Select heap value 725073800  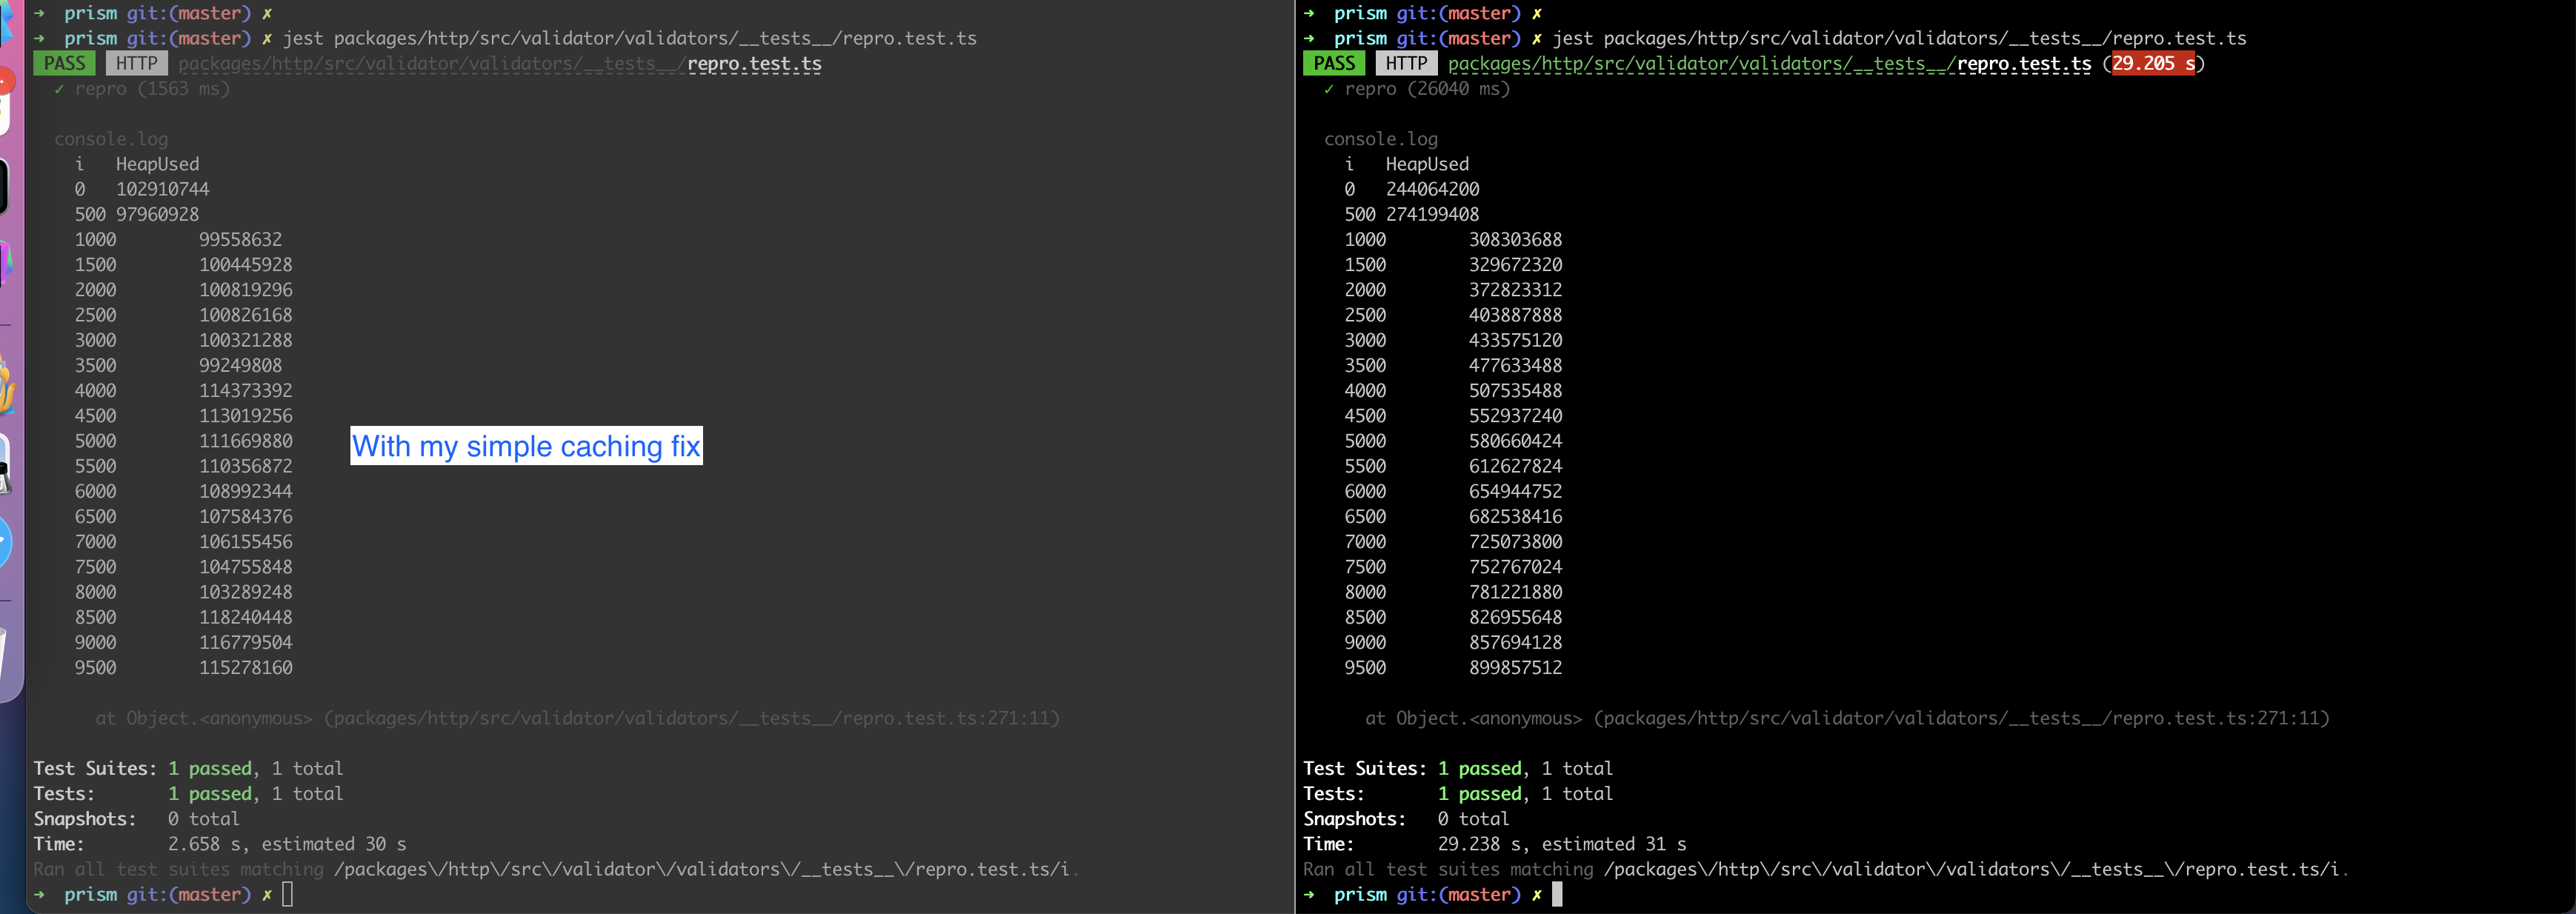point(1515,542)
